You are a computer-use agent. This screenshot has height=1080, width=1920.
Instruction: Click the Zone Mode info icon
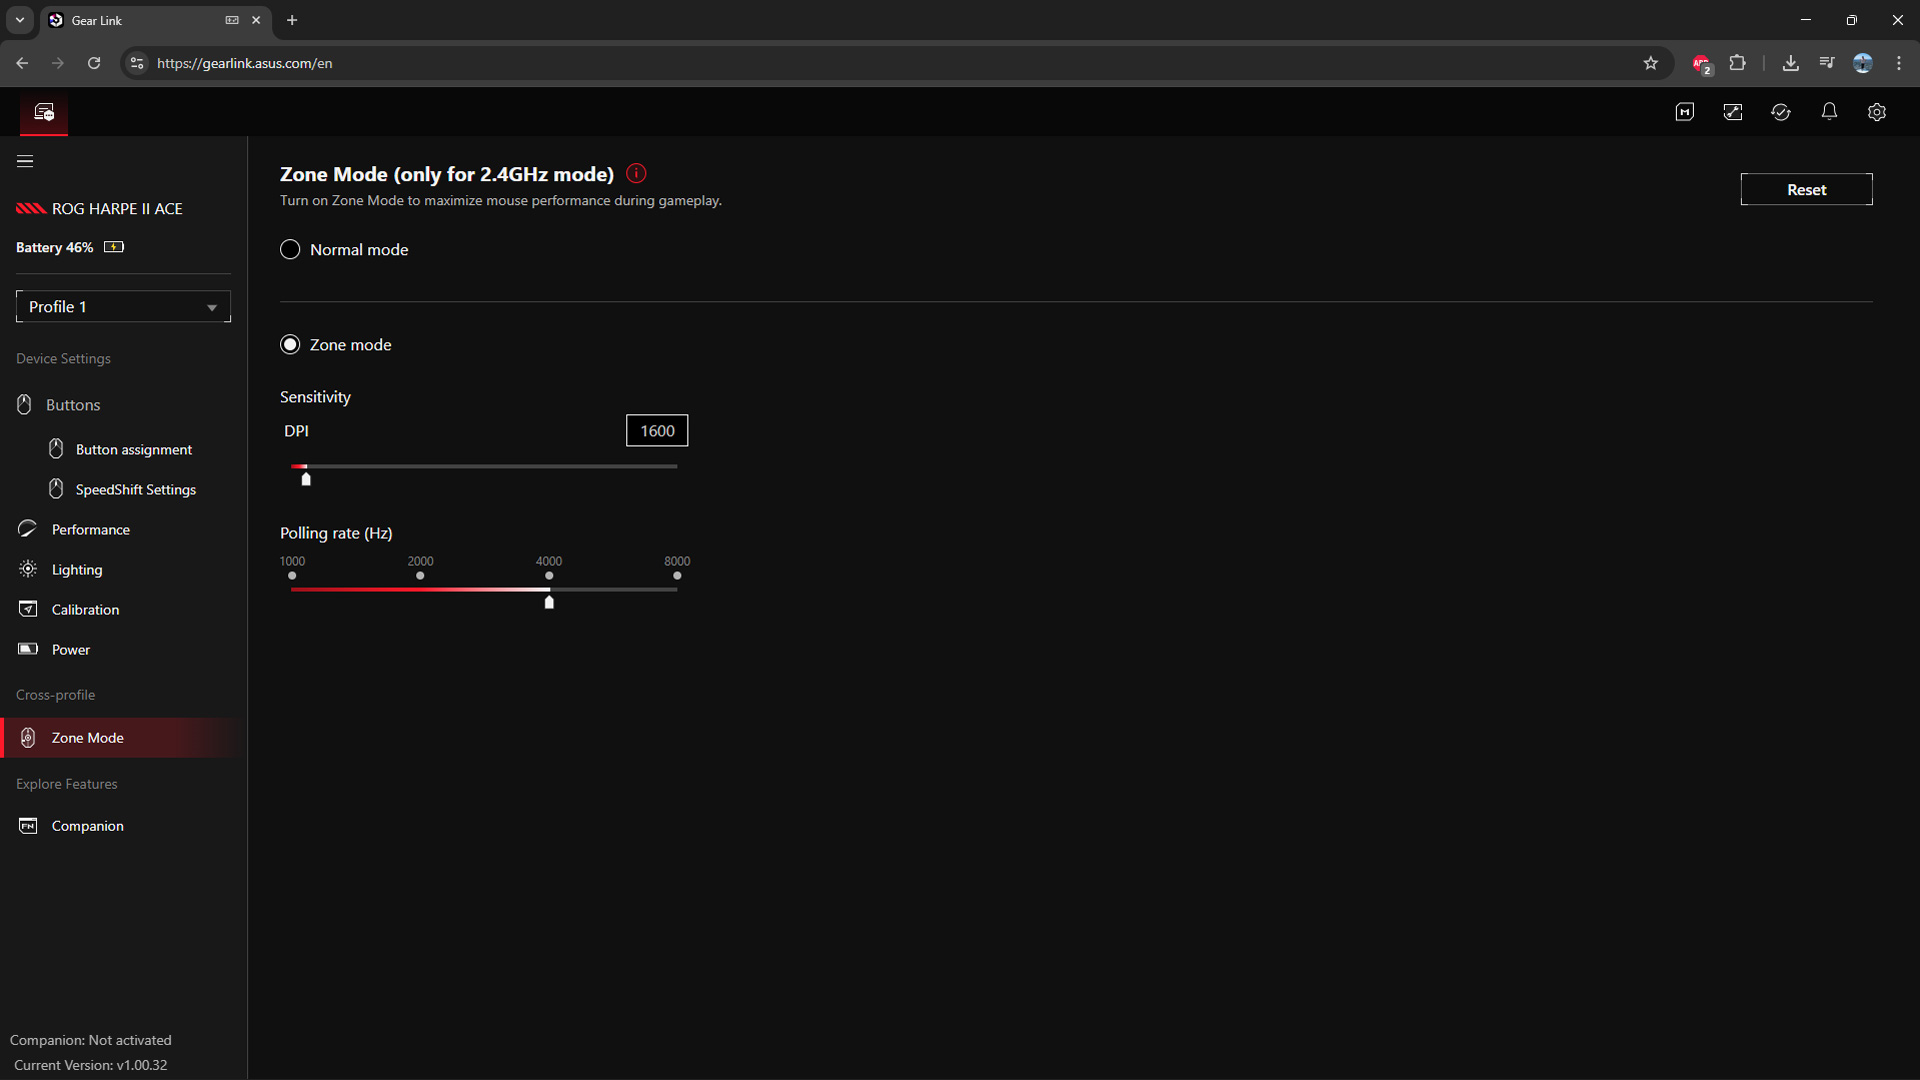[x=636, y=173]
